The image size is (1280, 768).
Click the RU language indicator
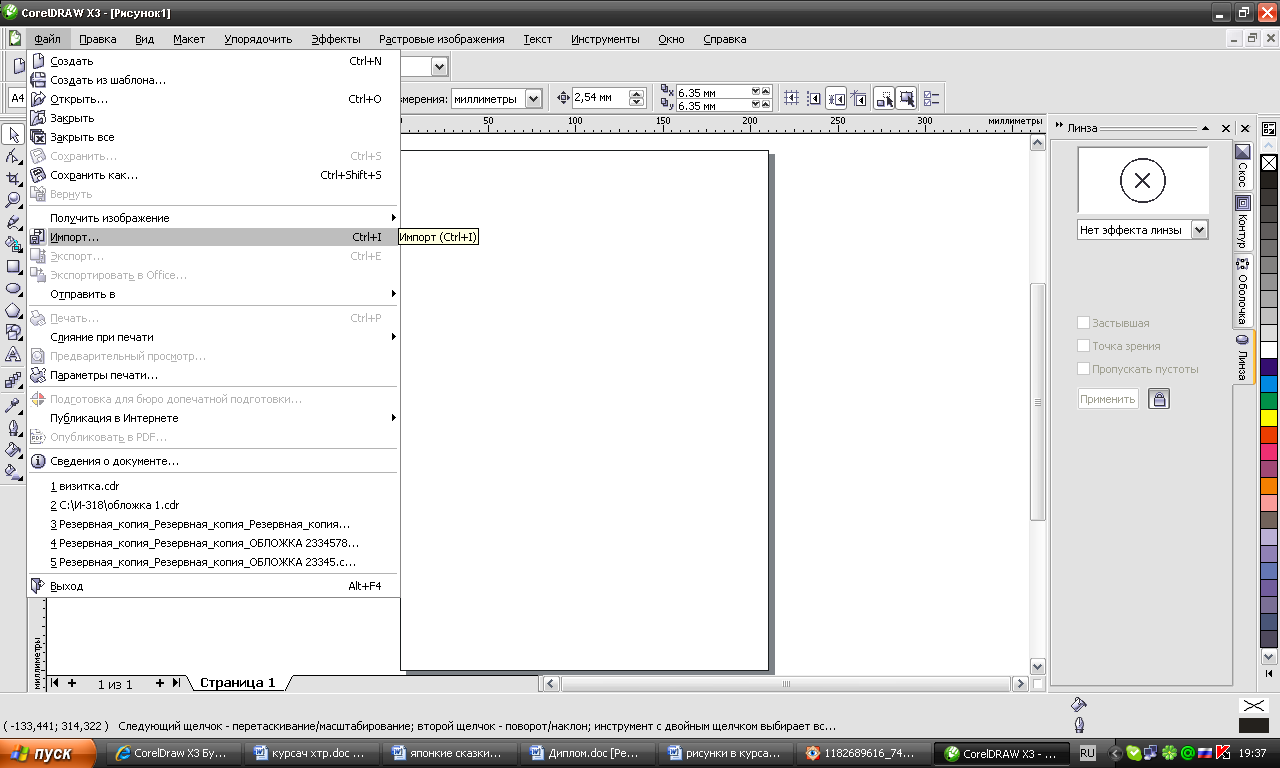coord(1087,753)
